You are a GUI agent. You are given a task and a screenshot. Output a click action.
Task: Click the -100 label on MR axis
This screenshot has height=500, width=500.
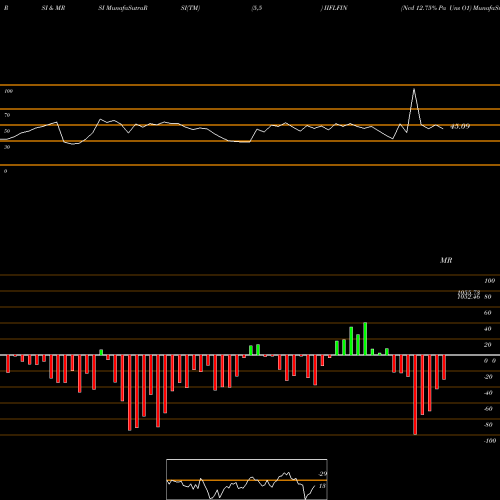[490, 441]
